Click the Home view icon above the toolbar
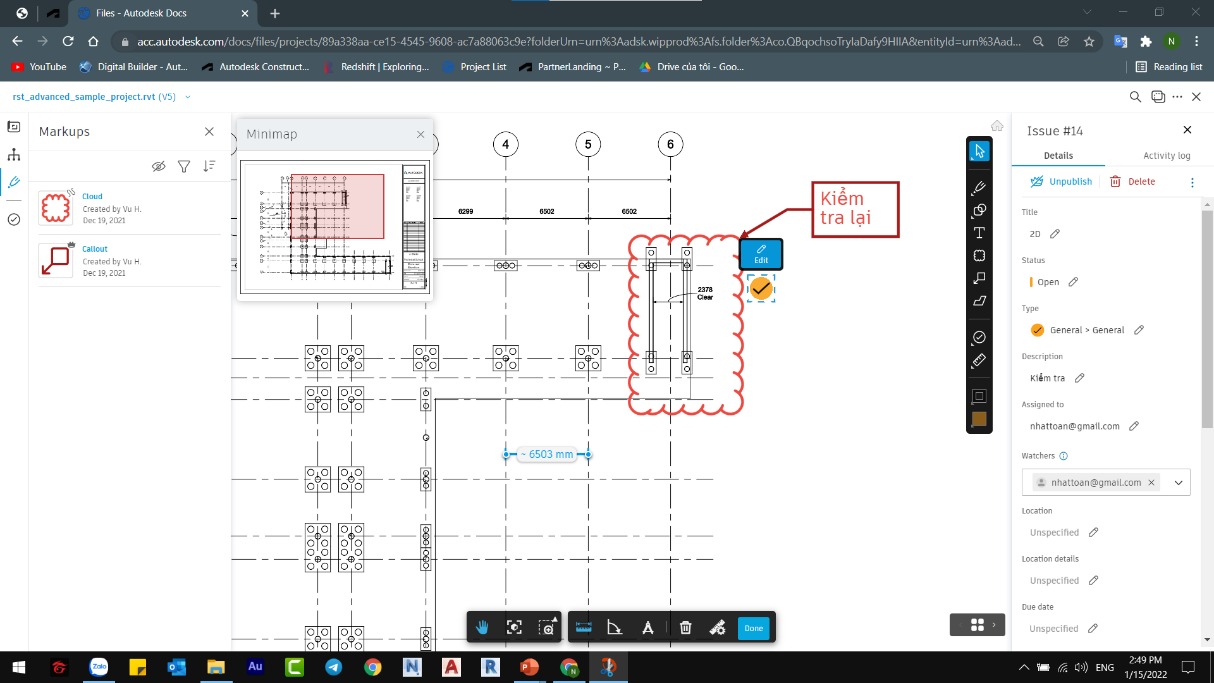This screenshot has height=683, width=1214. click(997, 126)
